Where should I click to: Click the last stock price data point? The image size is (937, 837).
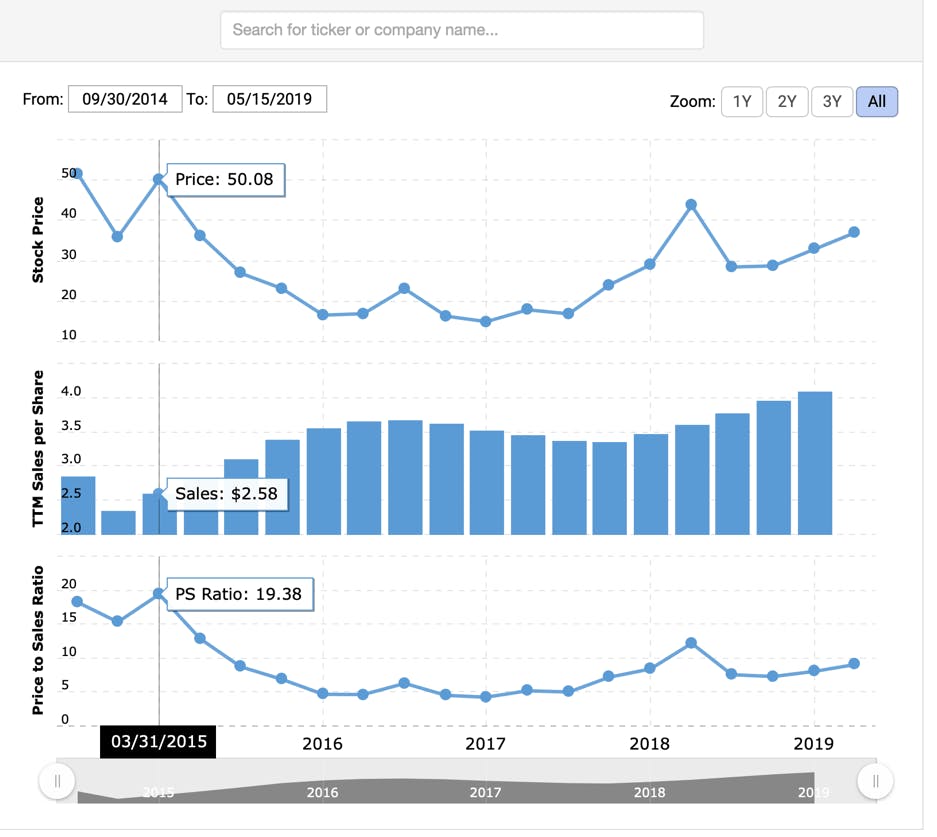(x=854, y=232)
